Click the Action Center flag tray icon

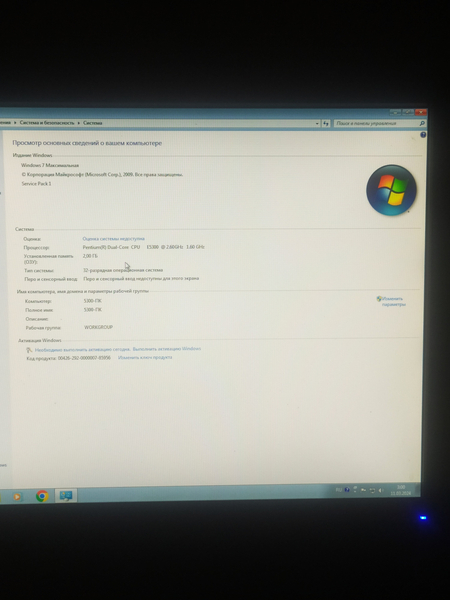[364, 490]
